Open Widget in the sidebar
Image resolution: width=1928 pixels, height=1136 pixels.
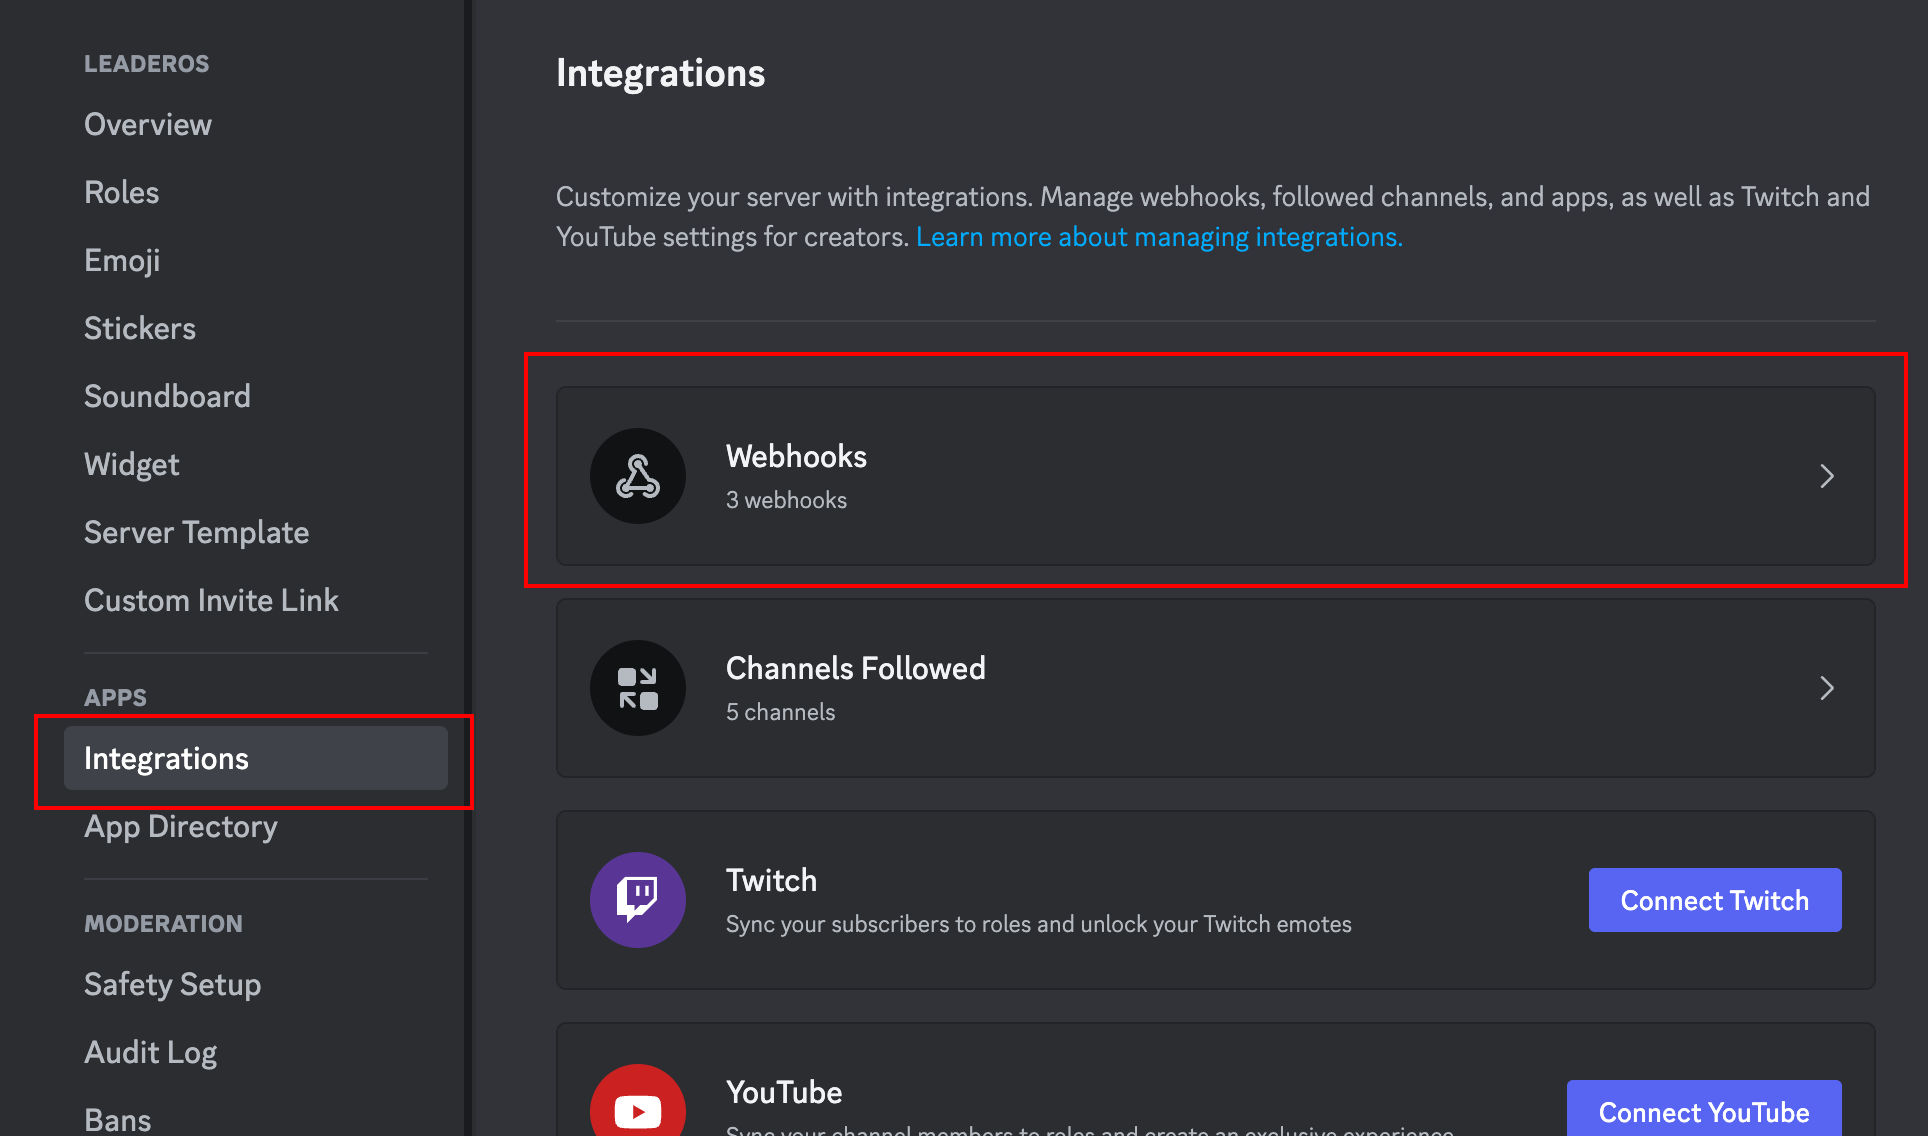click(x=132, y=465)
